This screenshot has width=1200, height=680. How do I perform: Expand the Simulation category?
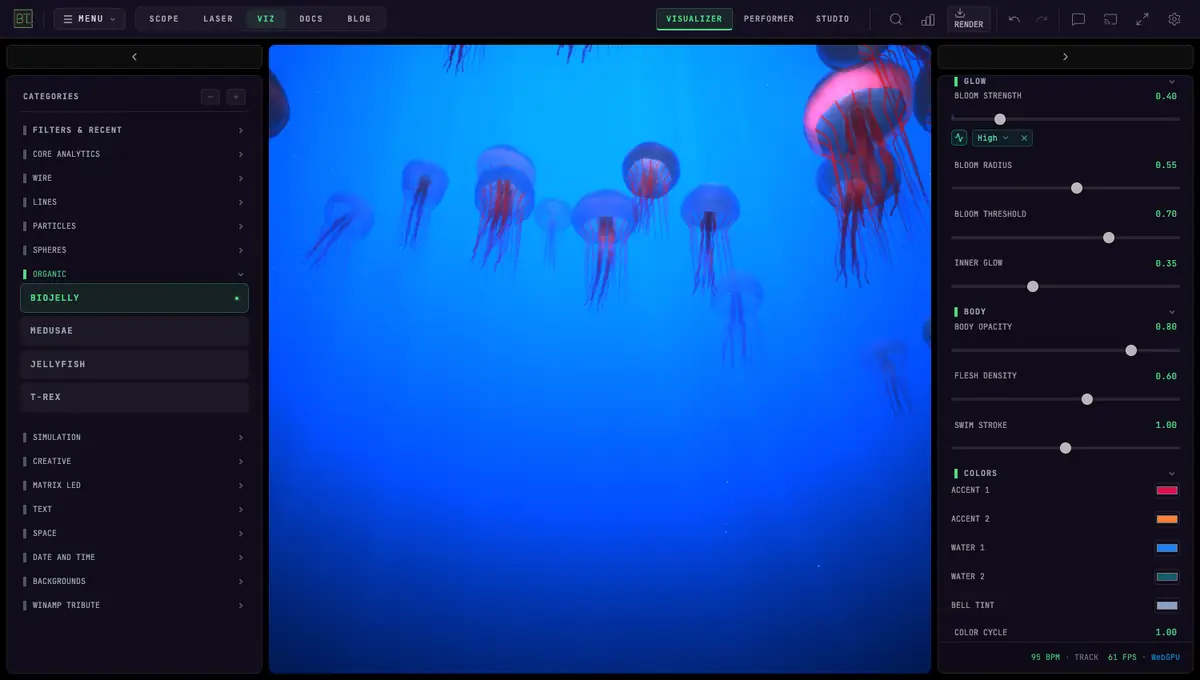point(134,437)
